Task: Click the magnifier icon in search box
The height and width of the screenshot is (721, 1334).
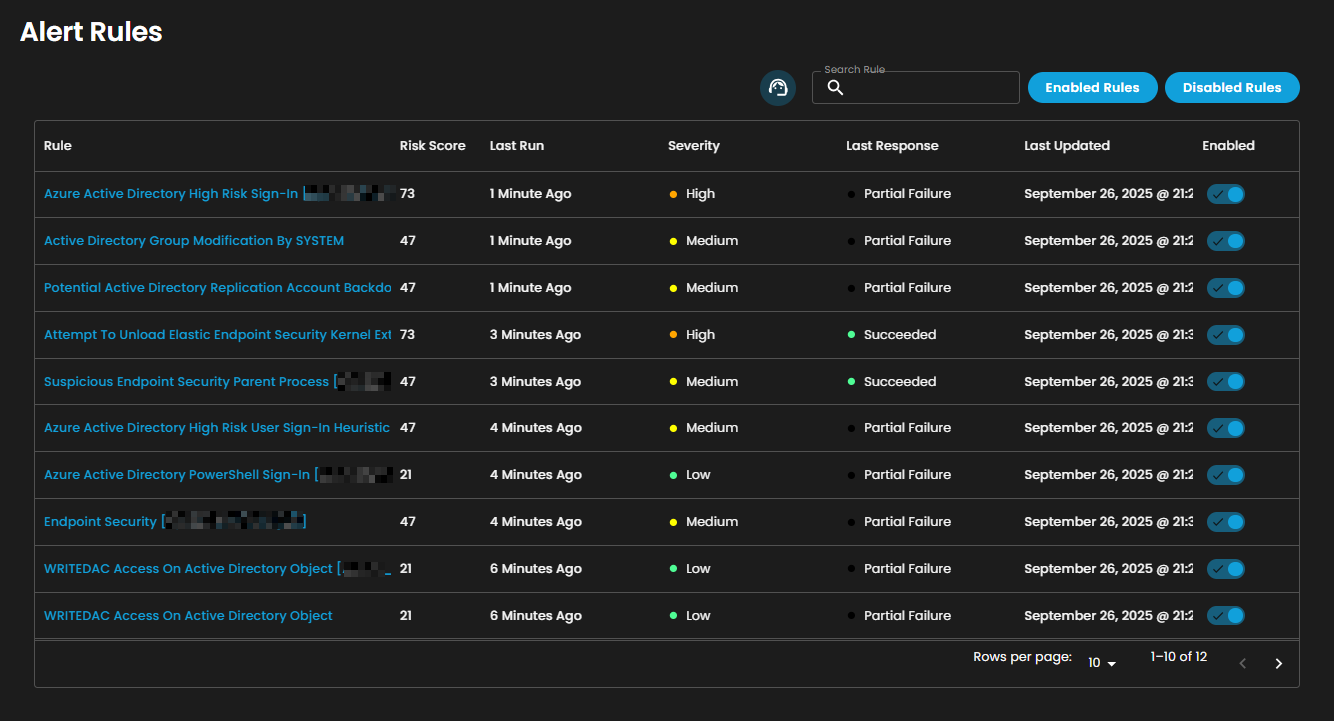Action: tap(836, 88)
